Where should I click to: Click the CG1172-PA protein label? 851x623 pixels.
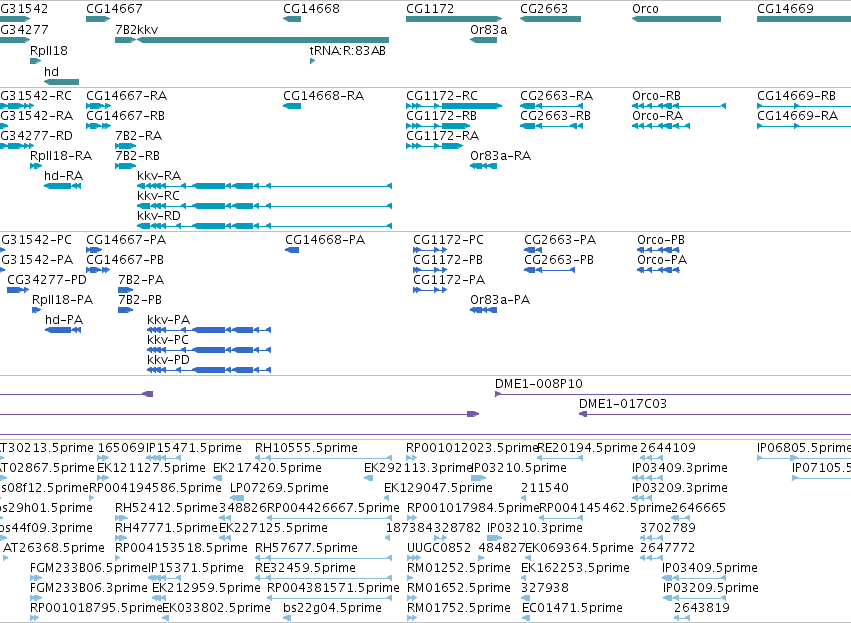[x=449, y=281]
